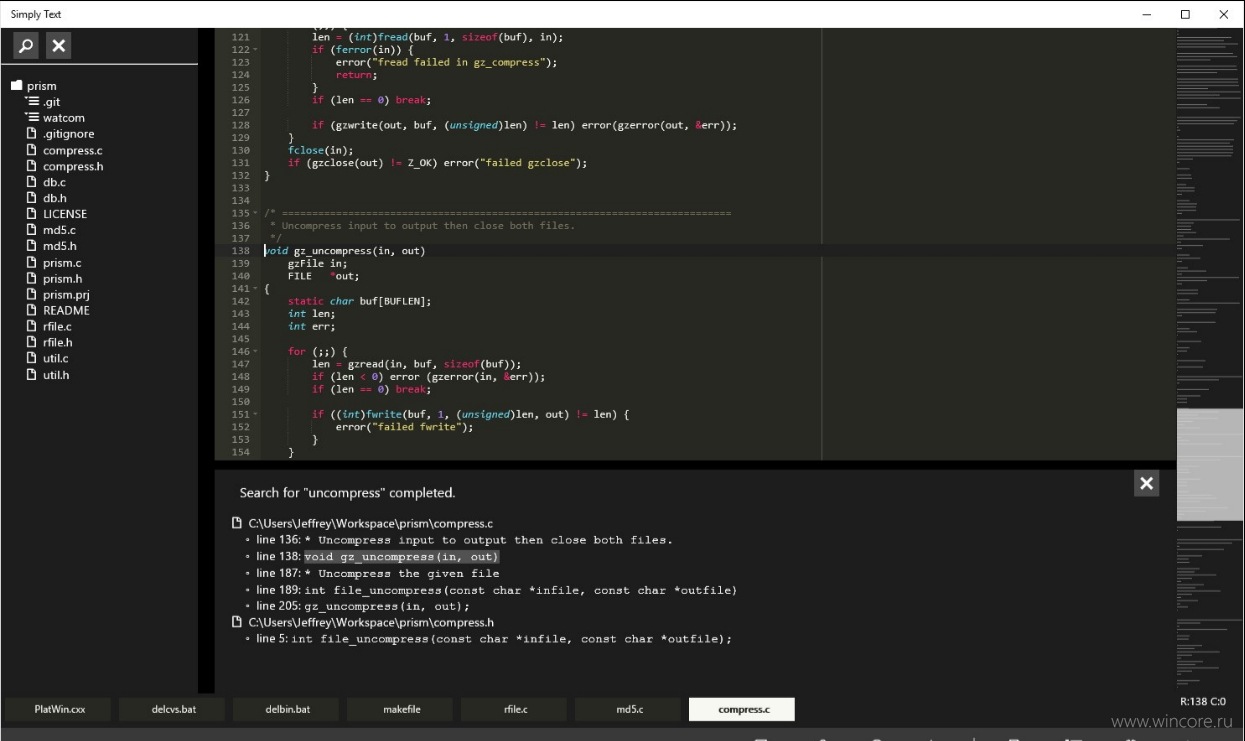Open util.h file

(x=55, y=375)
